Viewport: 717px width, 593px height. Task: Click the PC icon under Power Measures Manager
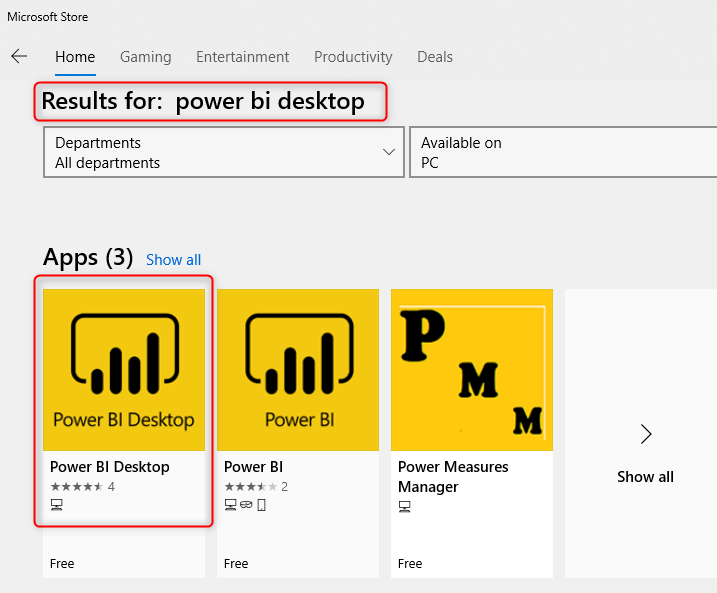[405, 507]
